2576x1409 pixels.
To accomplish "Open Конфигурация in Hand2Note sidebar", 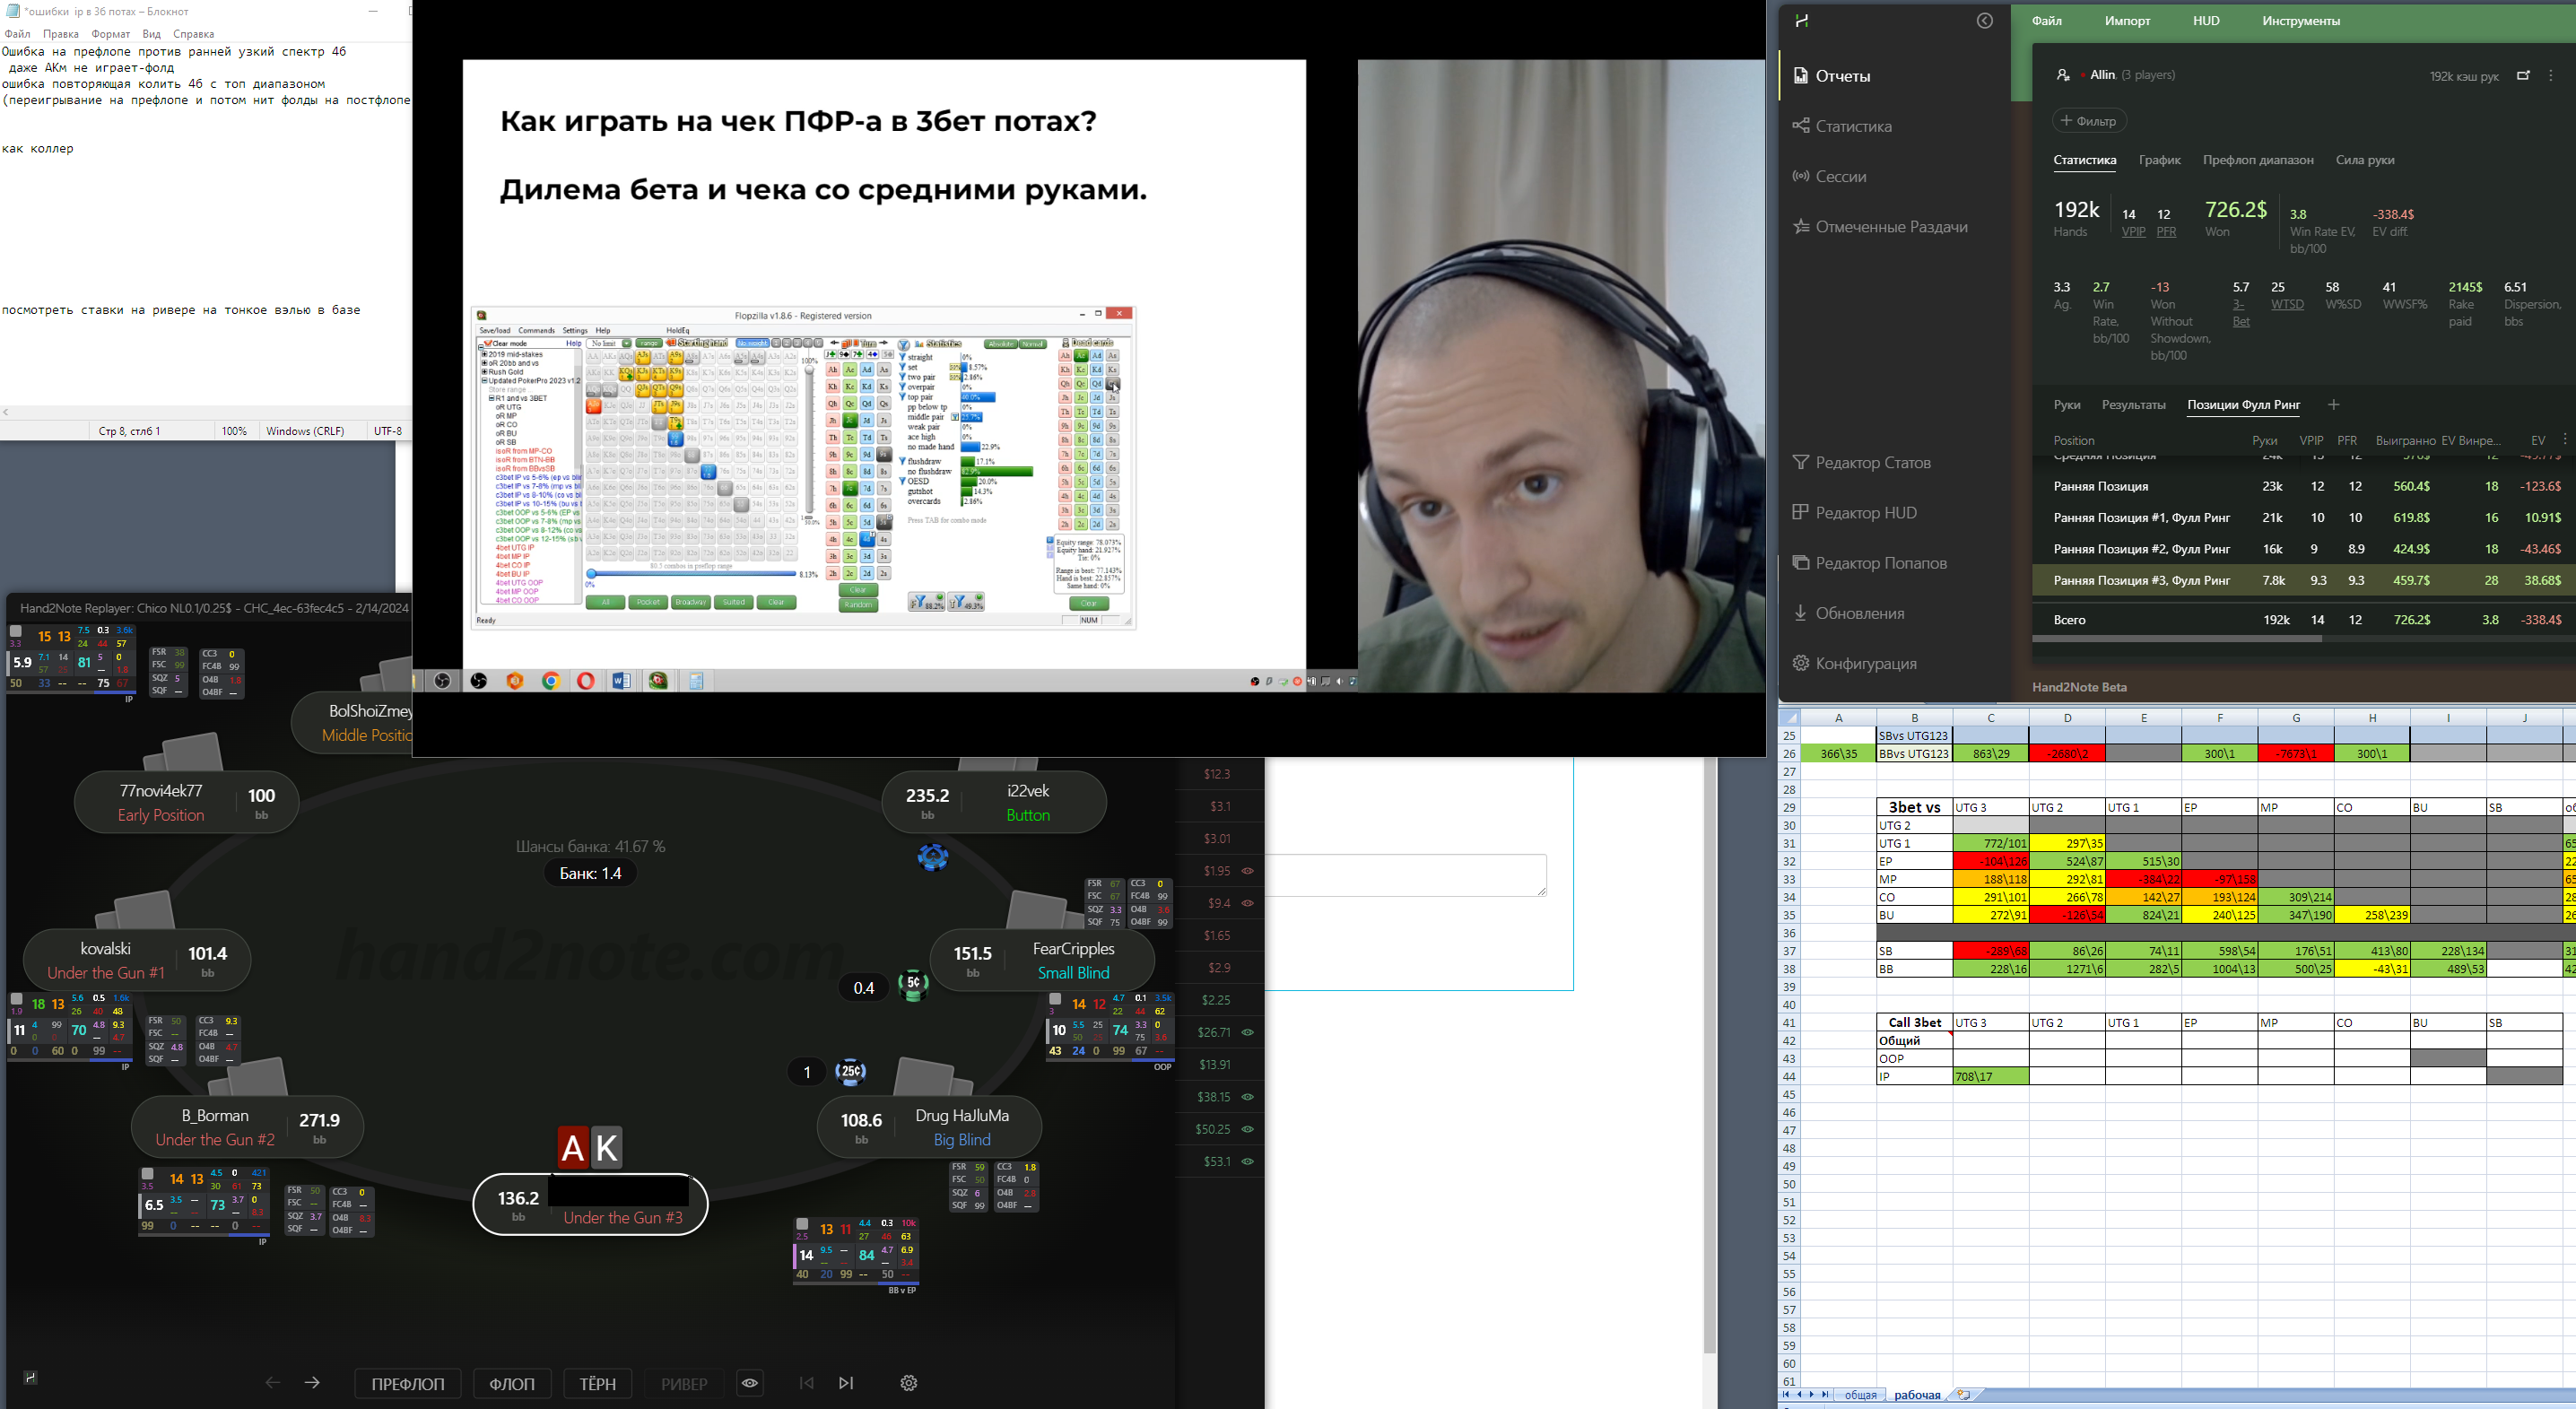I will pos(1855,663).
